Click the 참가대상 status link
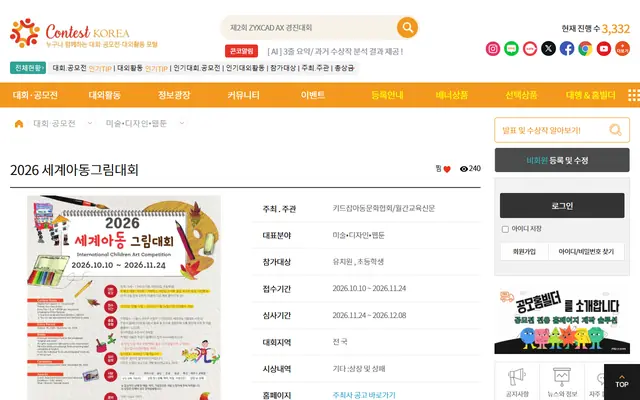Image resolution: width=640 pixels, height=400 pixels. click(283, 68)
